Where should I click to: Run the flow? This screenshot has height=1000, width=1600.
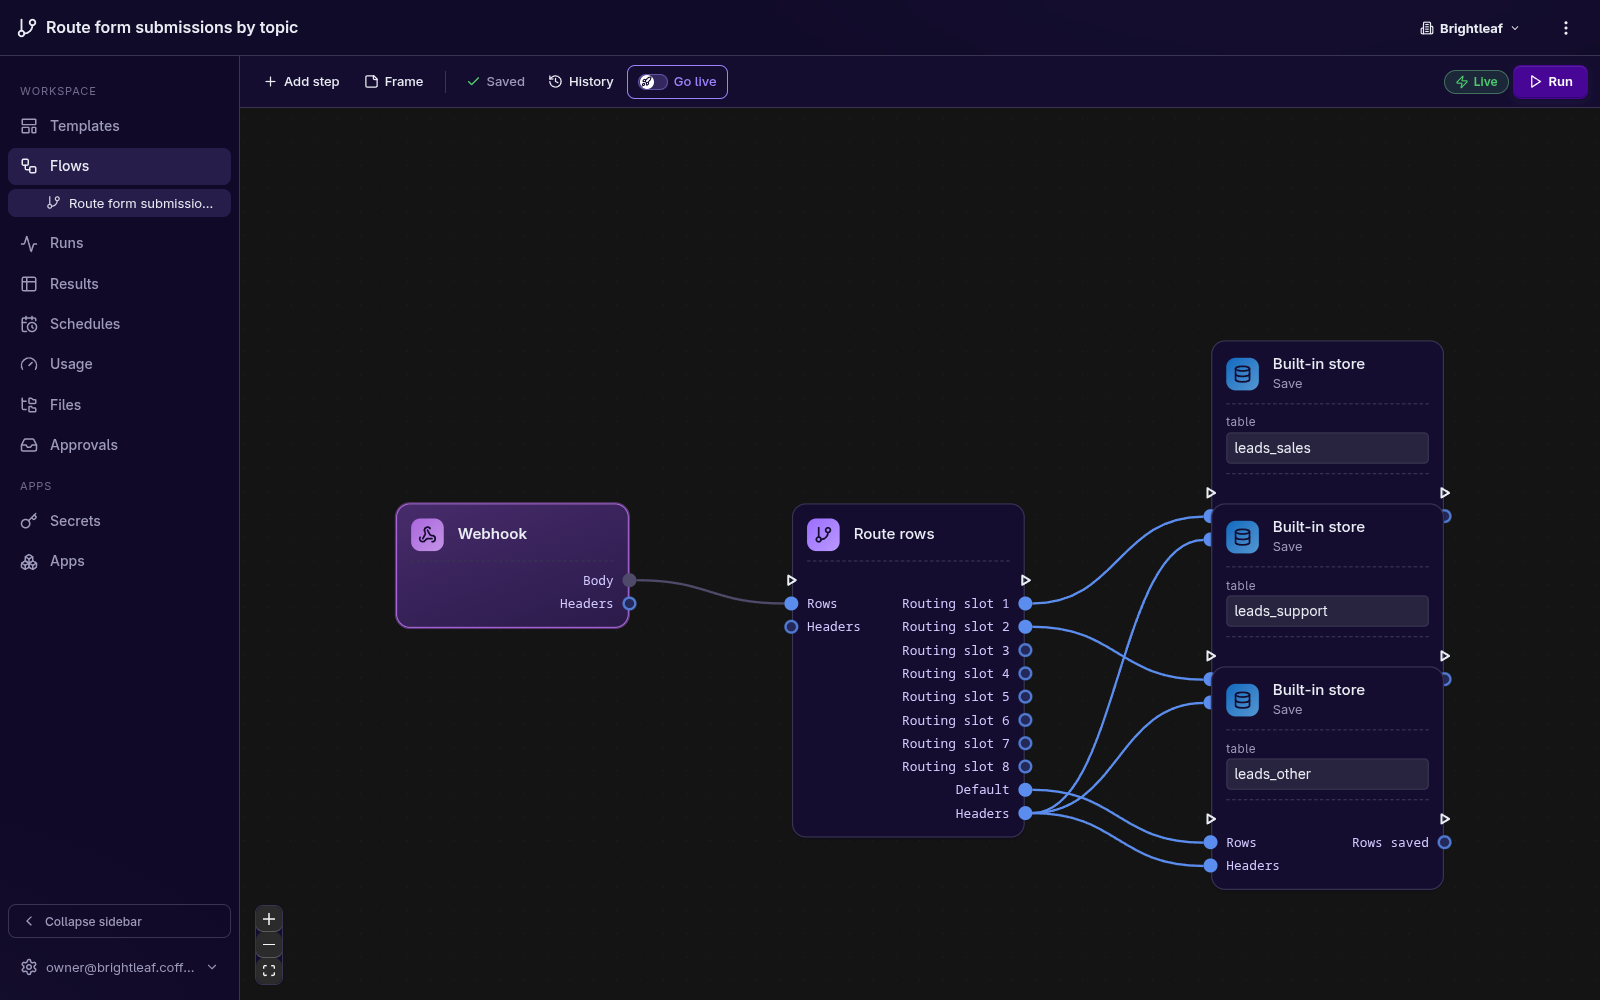tap(1550, 82)
